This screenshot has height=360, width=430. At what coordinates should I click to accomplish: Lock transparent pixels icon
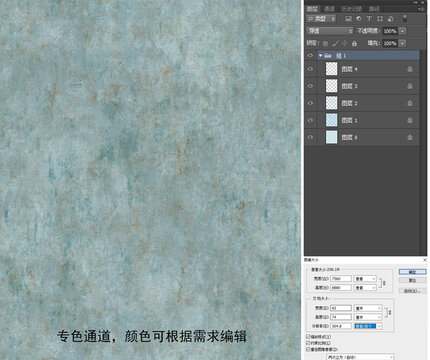coord(325,43)
